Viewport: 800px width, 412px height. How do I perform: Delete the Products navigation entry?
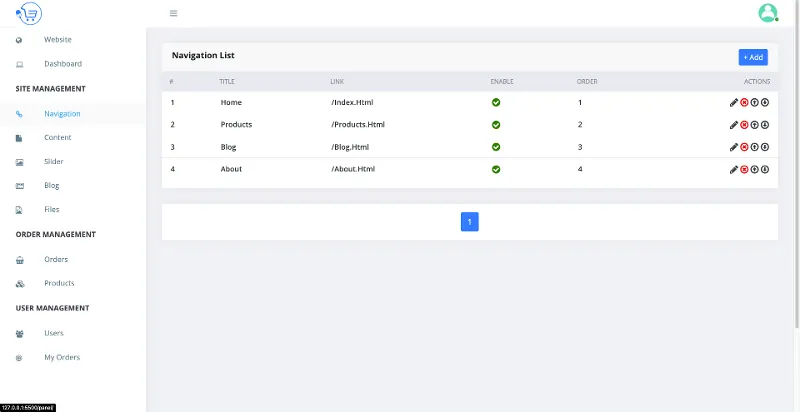(744, 125)
